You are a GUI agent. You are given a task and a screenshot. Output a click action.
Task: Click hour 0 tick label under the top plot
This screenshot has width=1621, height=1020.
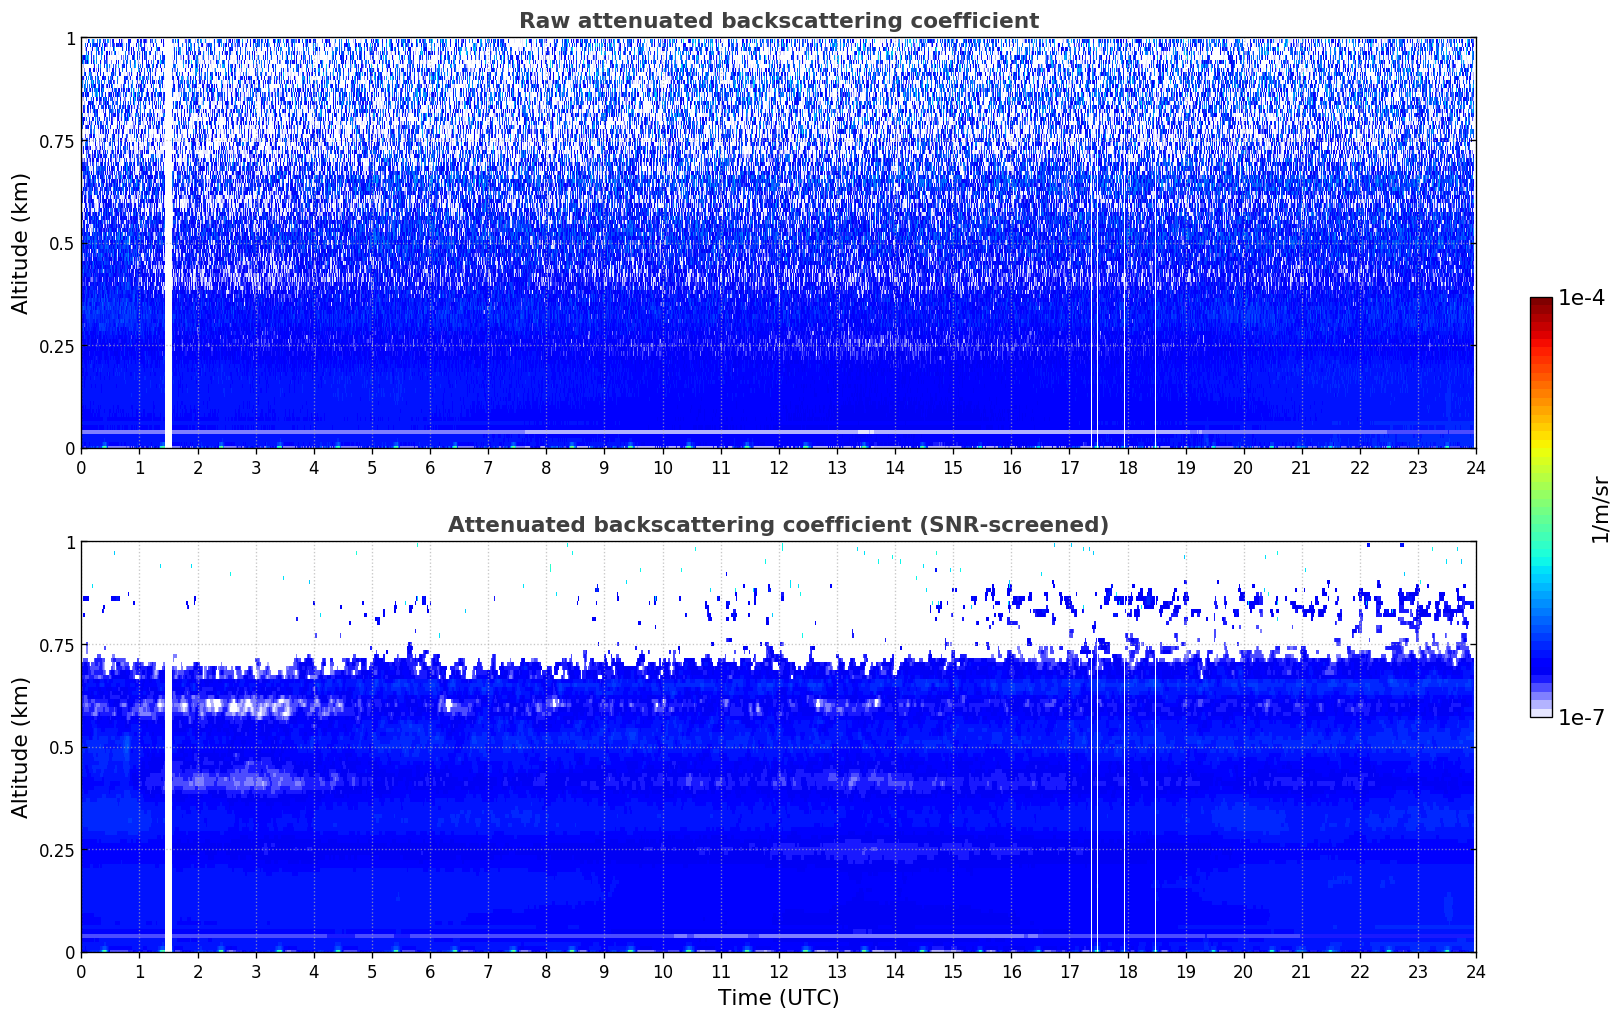[x=81, y=467]
